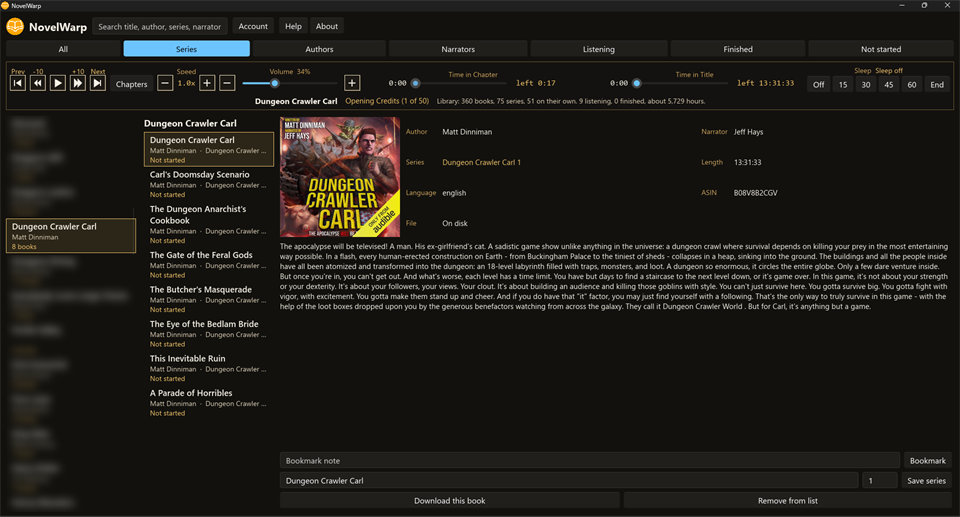This screenshot has height=517, width=960.
Task: Turn the sleep timer Off
Action: point(819,85)
